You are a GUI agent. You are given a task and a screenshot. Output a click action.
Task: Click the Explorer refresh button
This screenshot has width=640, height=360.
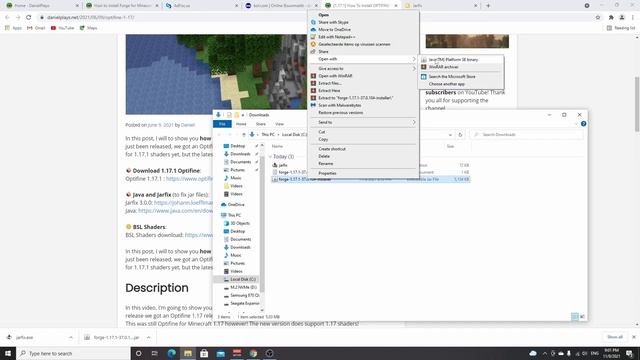pos(460,135)
